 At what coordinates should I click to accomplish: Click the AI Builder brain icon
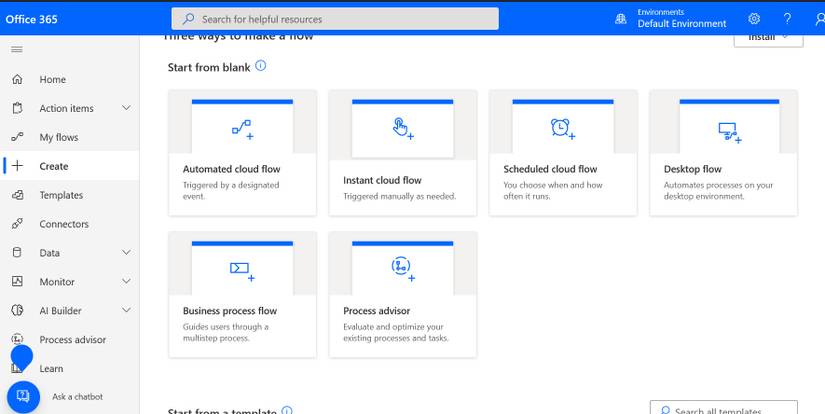[x=17, y=310]
